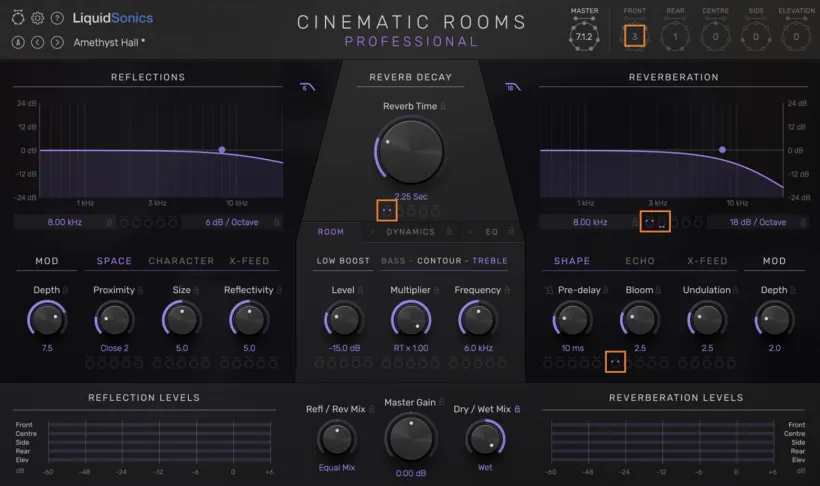This screenshot has height=486, width=820.
Task: Click the lock in the 18 dB / Octave field
Action: (x=802, y=222)
